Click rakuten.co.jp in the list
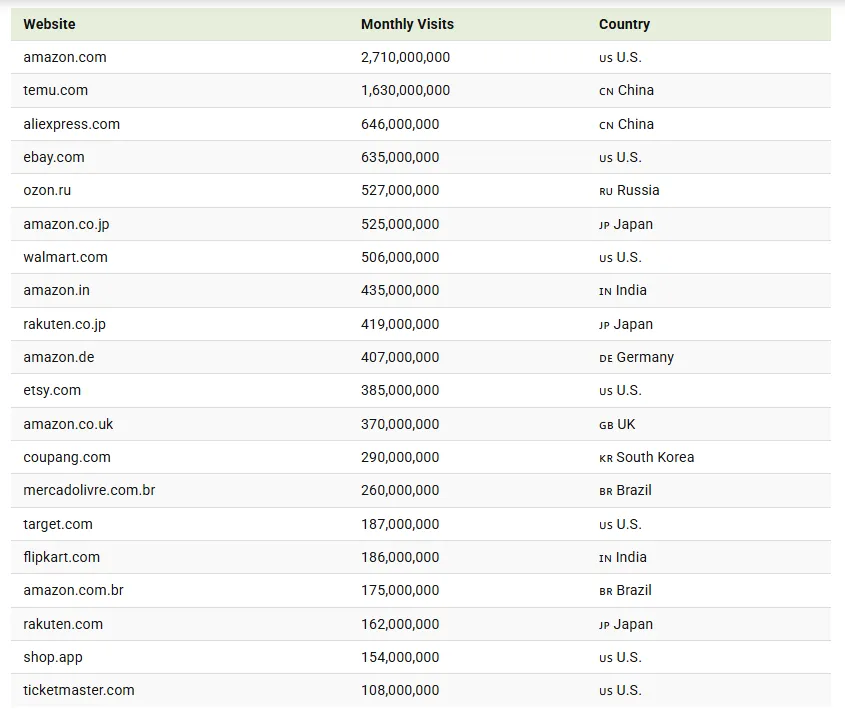 (x=64, y=324)
